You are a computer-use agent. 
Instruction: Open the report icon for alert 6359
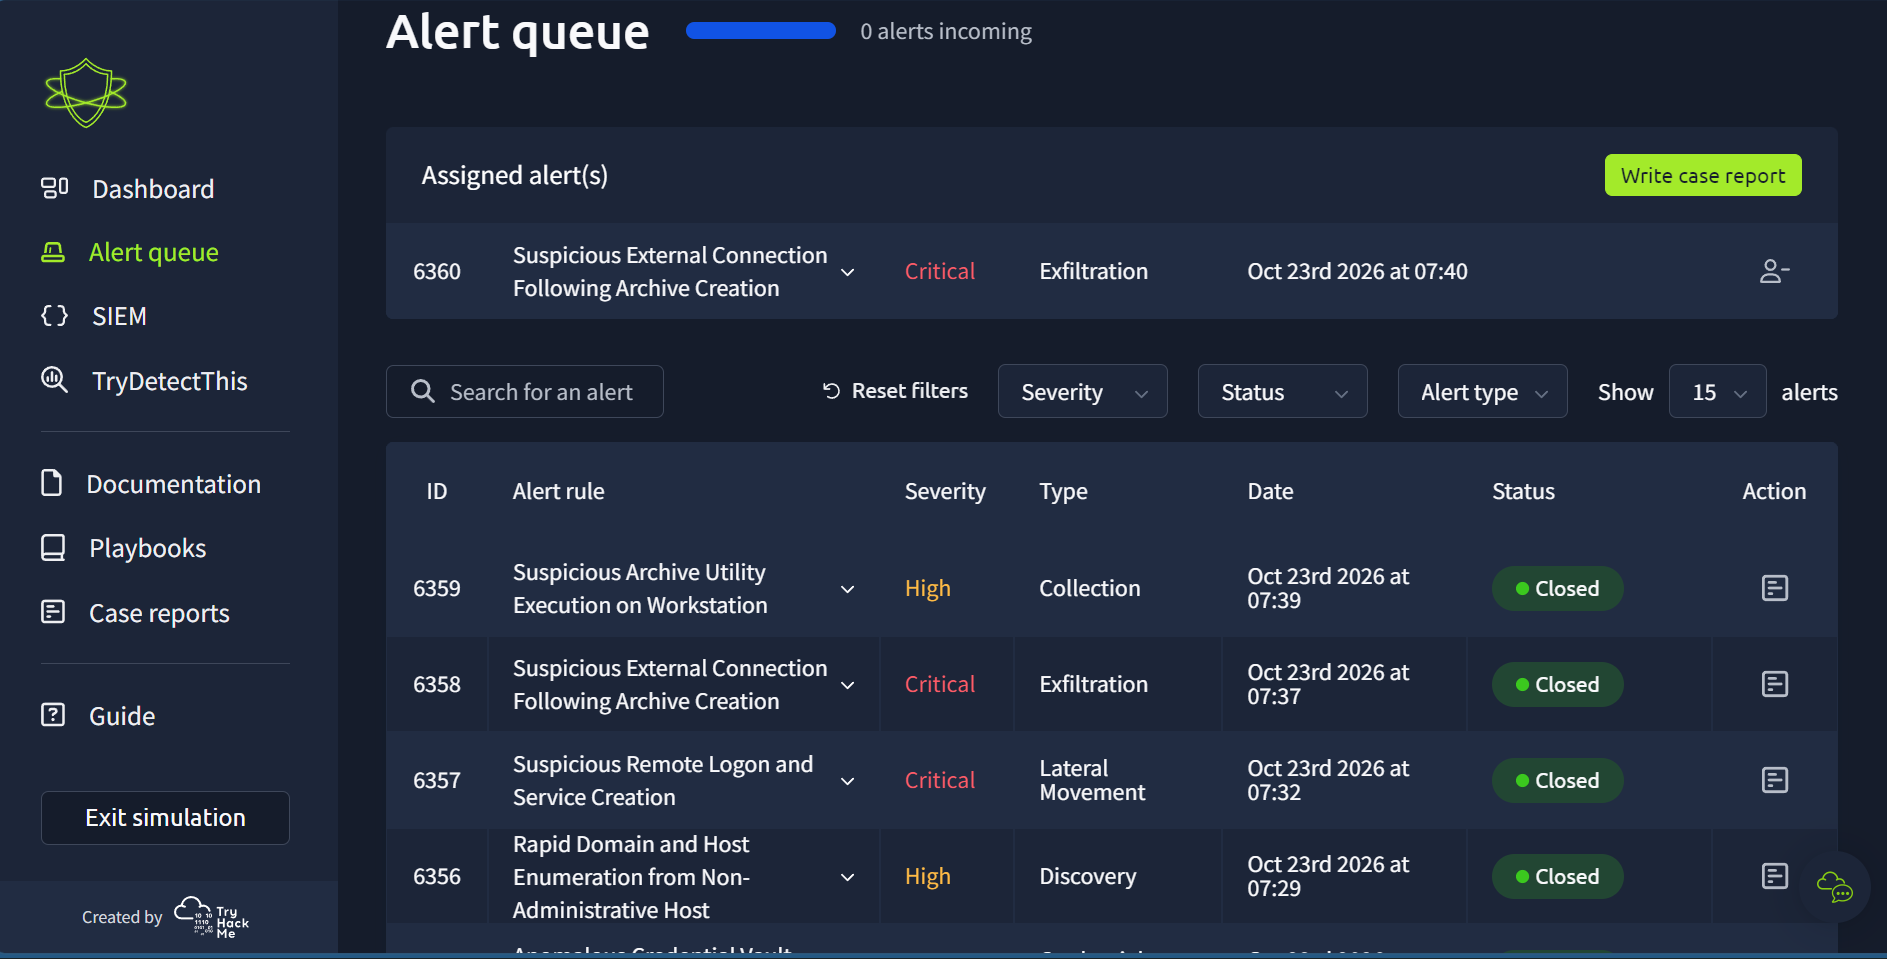[1775, 588]
